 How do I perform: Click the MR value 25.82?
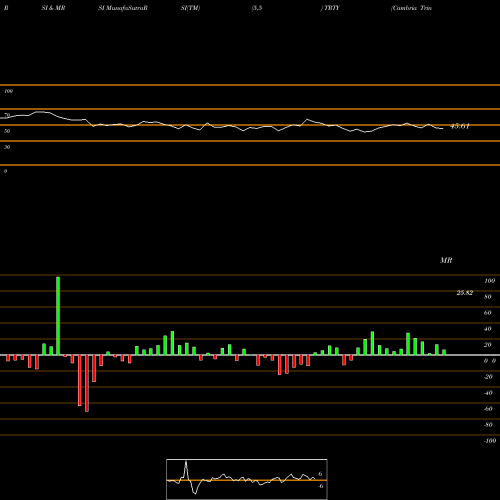465,293
